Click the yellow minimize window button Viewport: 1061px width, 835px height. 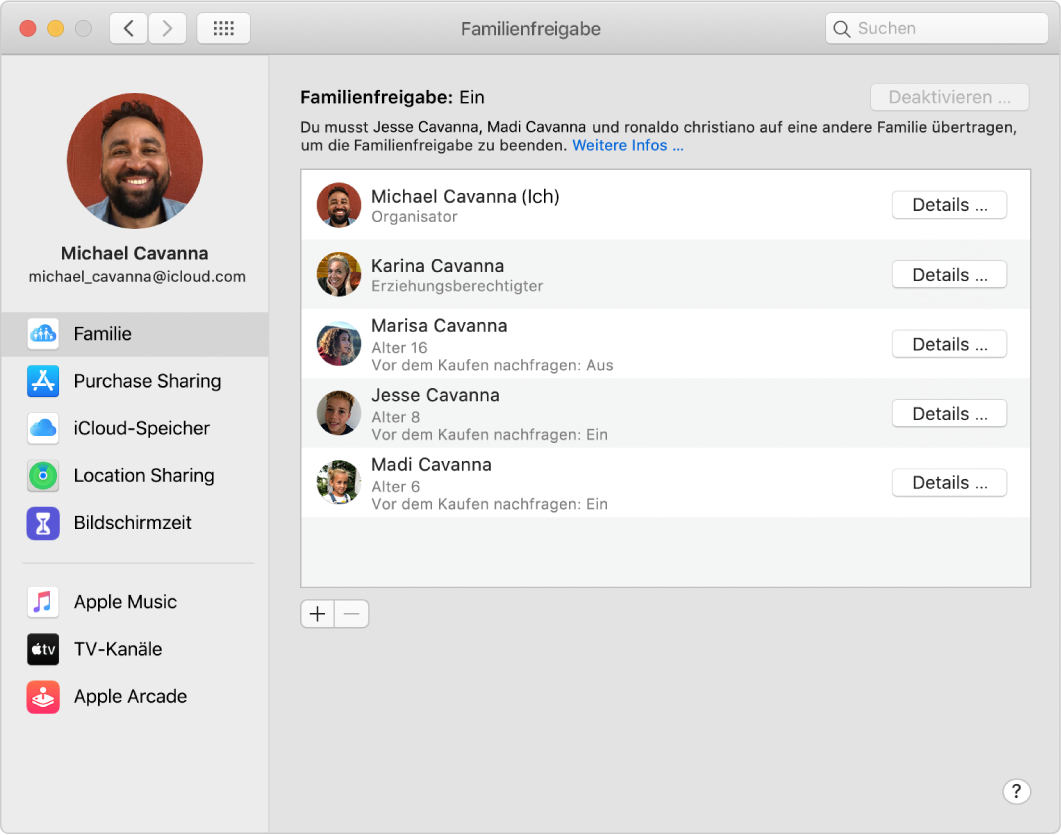point(55,28)
